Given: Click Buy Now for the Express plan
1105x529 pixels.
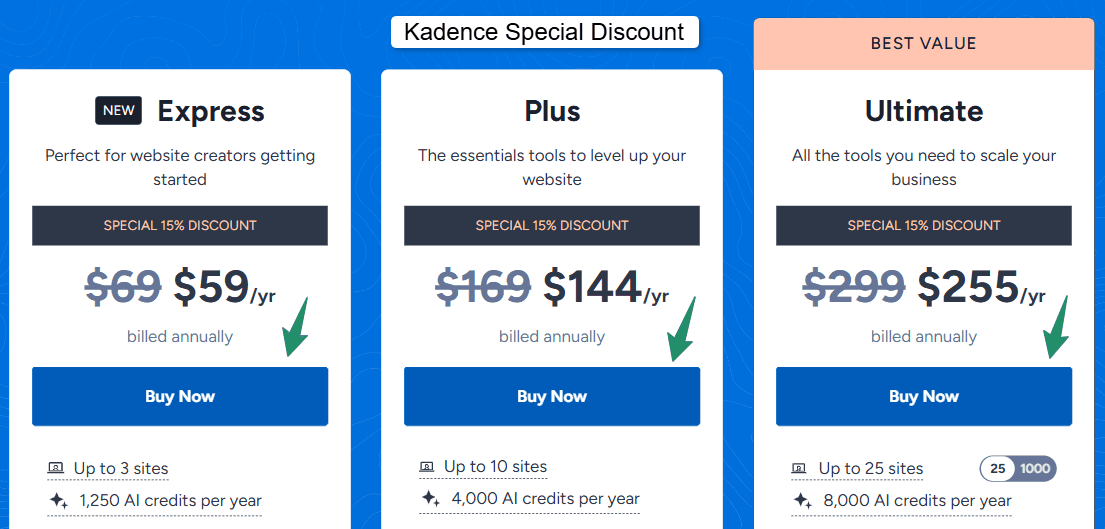Looking at the screenshot, I should 180,396.
